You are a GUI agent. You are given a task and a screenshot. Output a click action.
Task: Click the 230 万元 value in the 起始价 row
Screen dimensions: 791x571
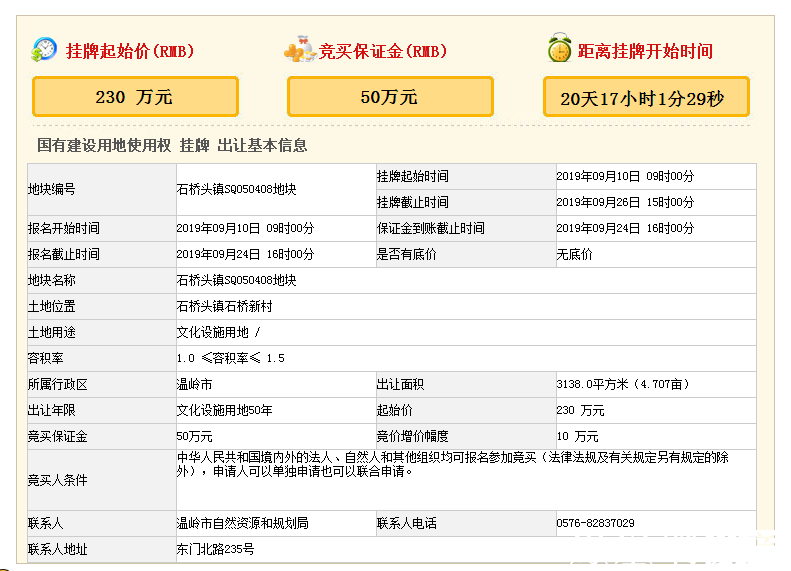coord(580,410)
